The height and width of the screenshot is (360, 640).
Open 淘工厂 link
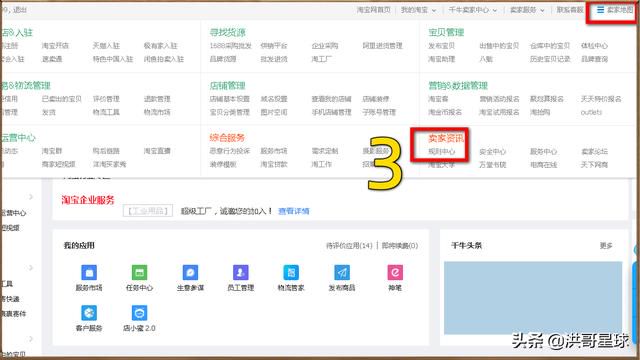point(322,59)
